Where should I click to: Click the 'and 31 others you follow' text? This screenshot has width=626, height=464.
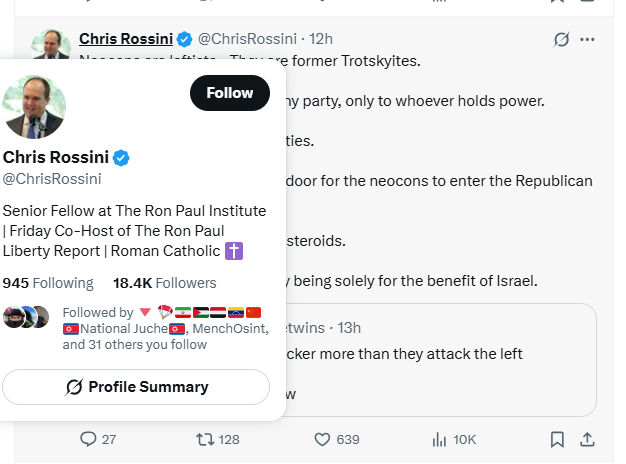pyautogui.click(x=134, y=345)
